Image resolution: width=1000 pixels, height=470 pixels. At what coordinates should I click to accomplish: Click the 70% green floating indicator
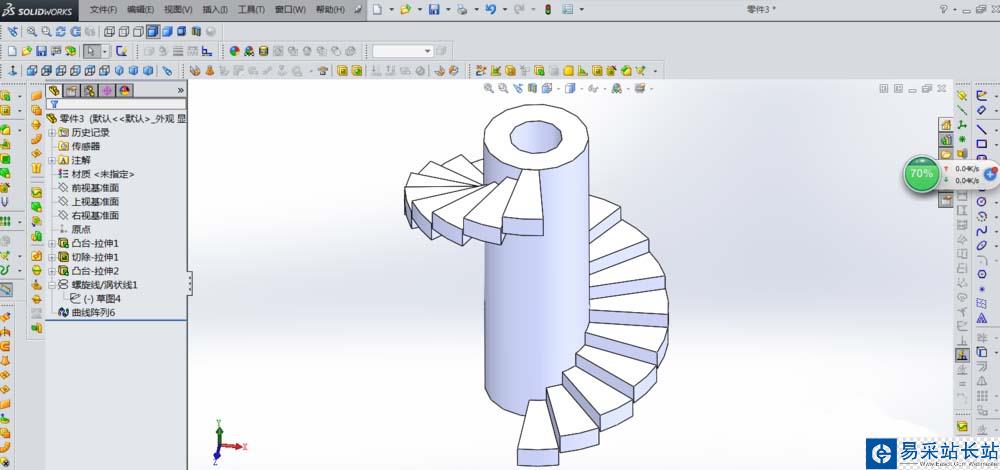(921, 173)
